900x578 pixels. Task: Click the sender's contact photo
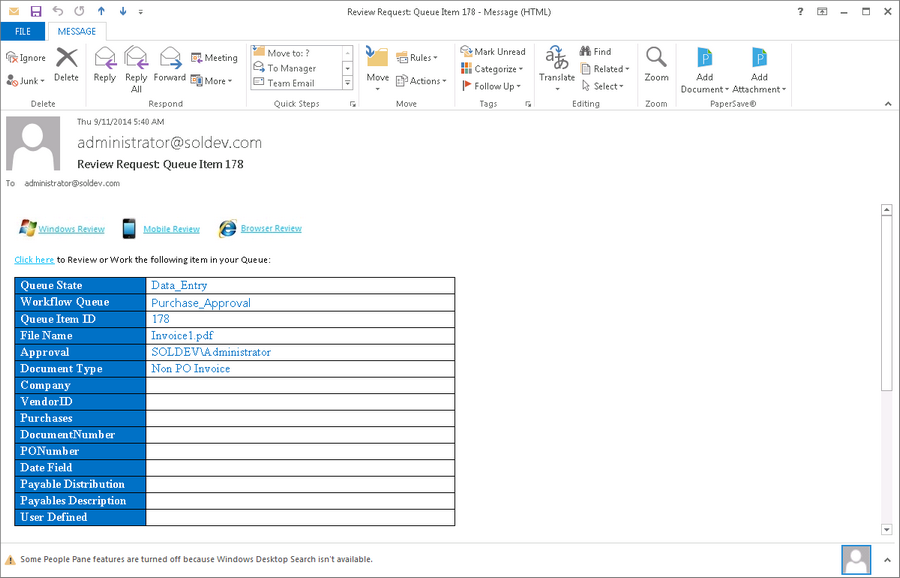coord(33,143)
